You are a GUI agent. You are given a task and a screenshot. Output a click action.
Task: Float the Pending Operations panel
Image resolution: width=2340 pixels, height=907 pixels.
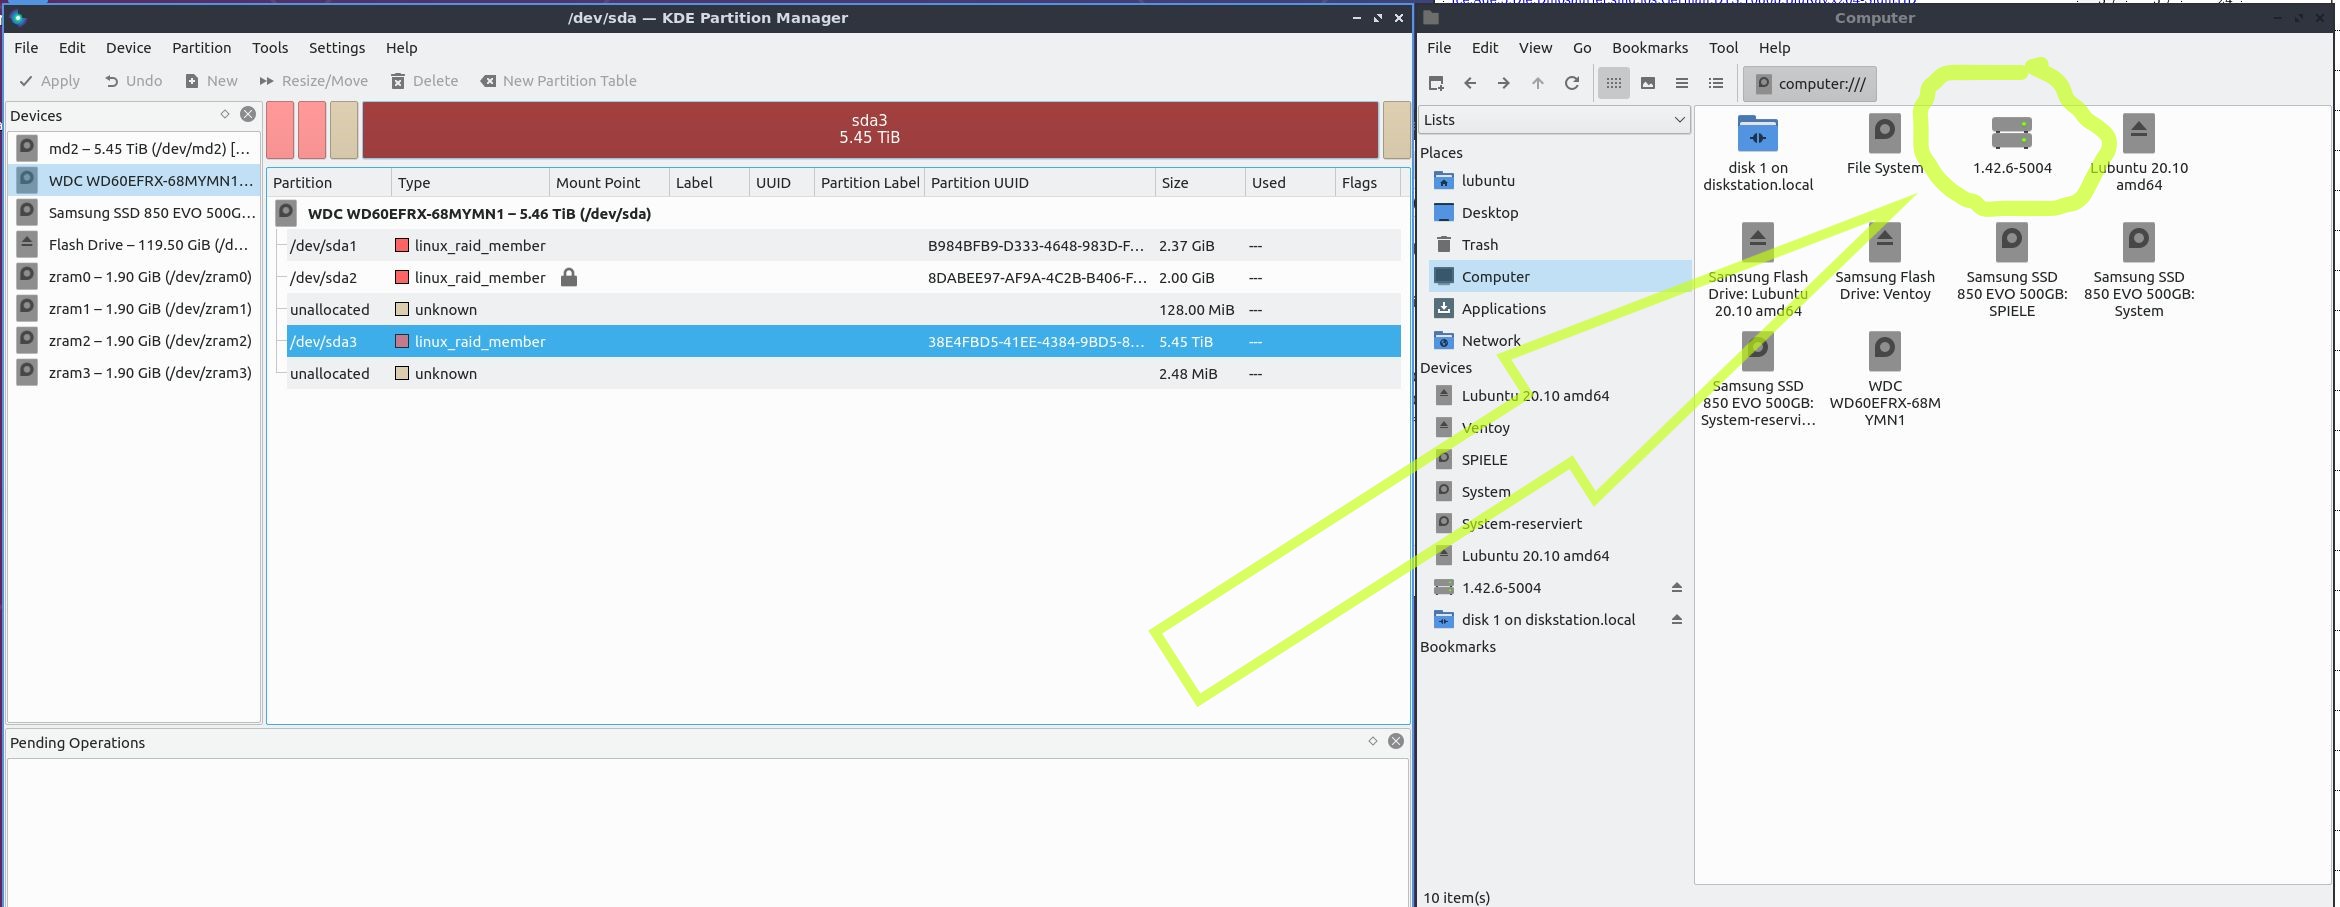pyautogui.click(x=1373, y=741)
